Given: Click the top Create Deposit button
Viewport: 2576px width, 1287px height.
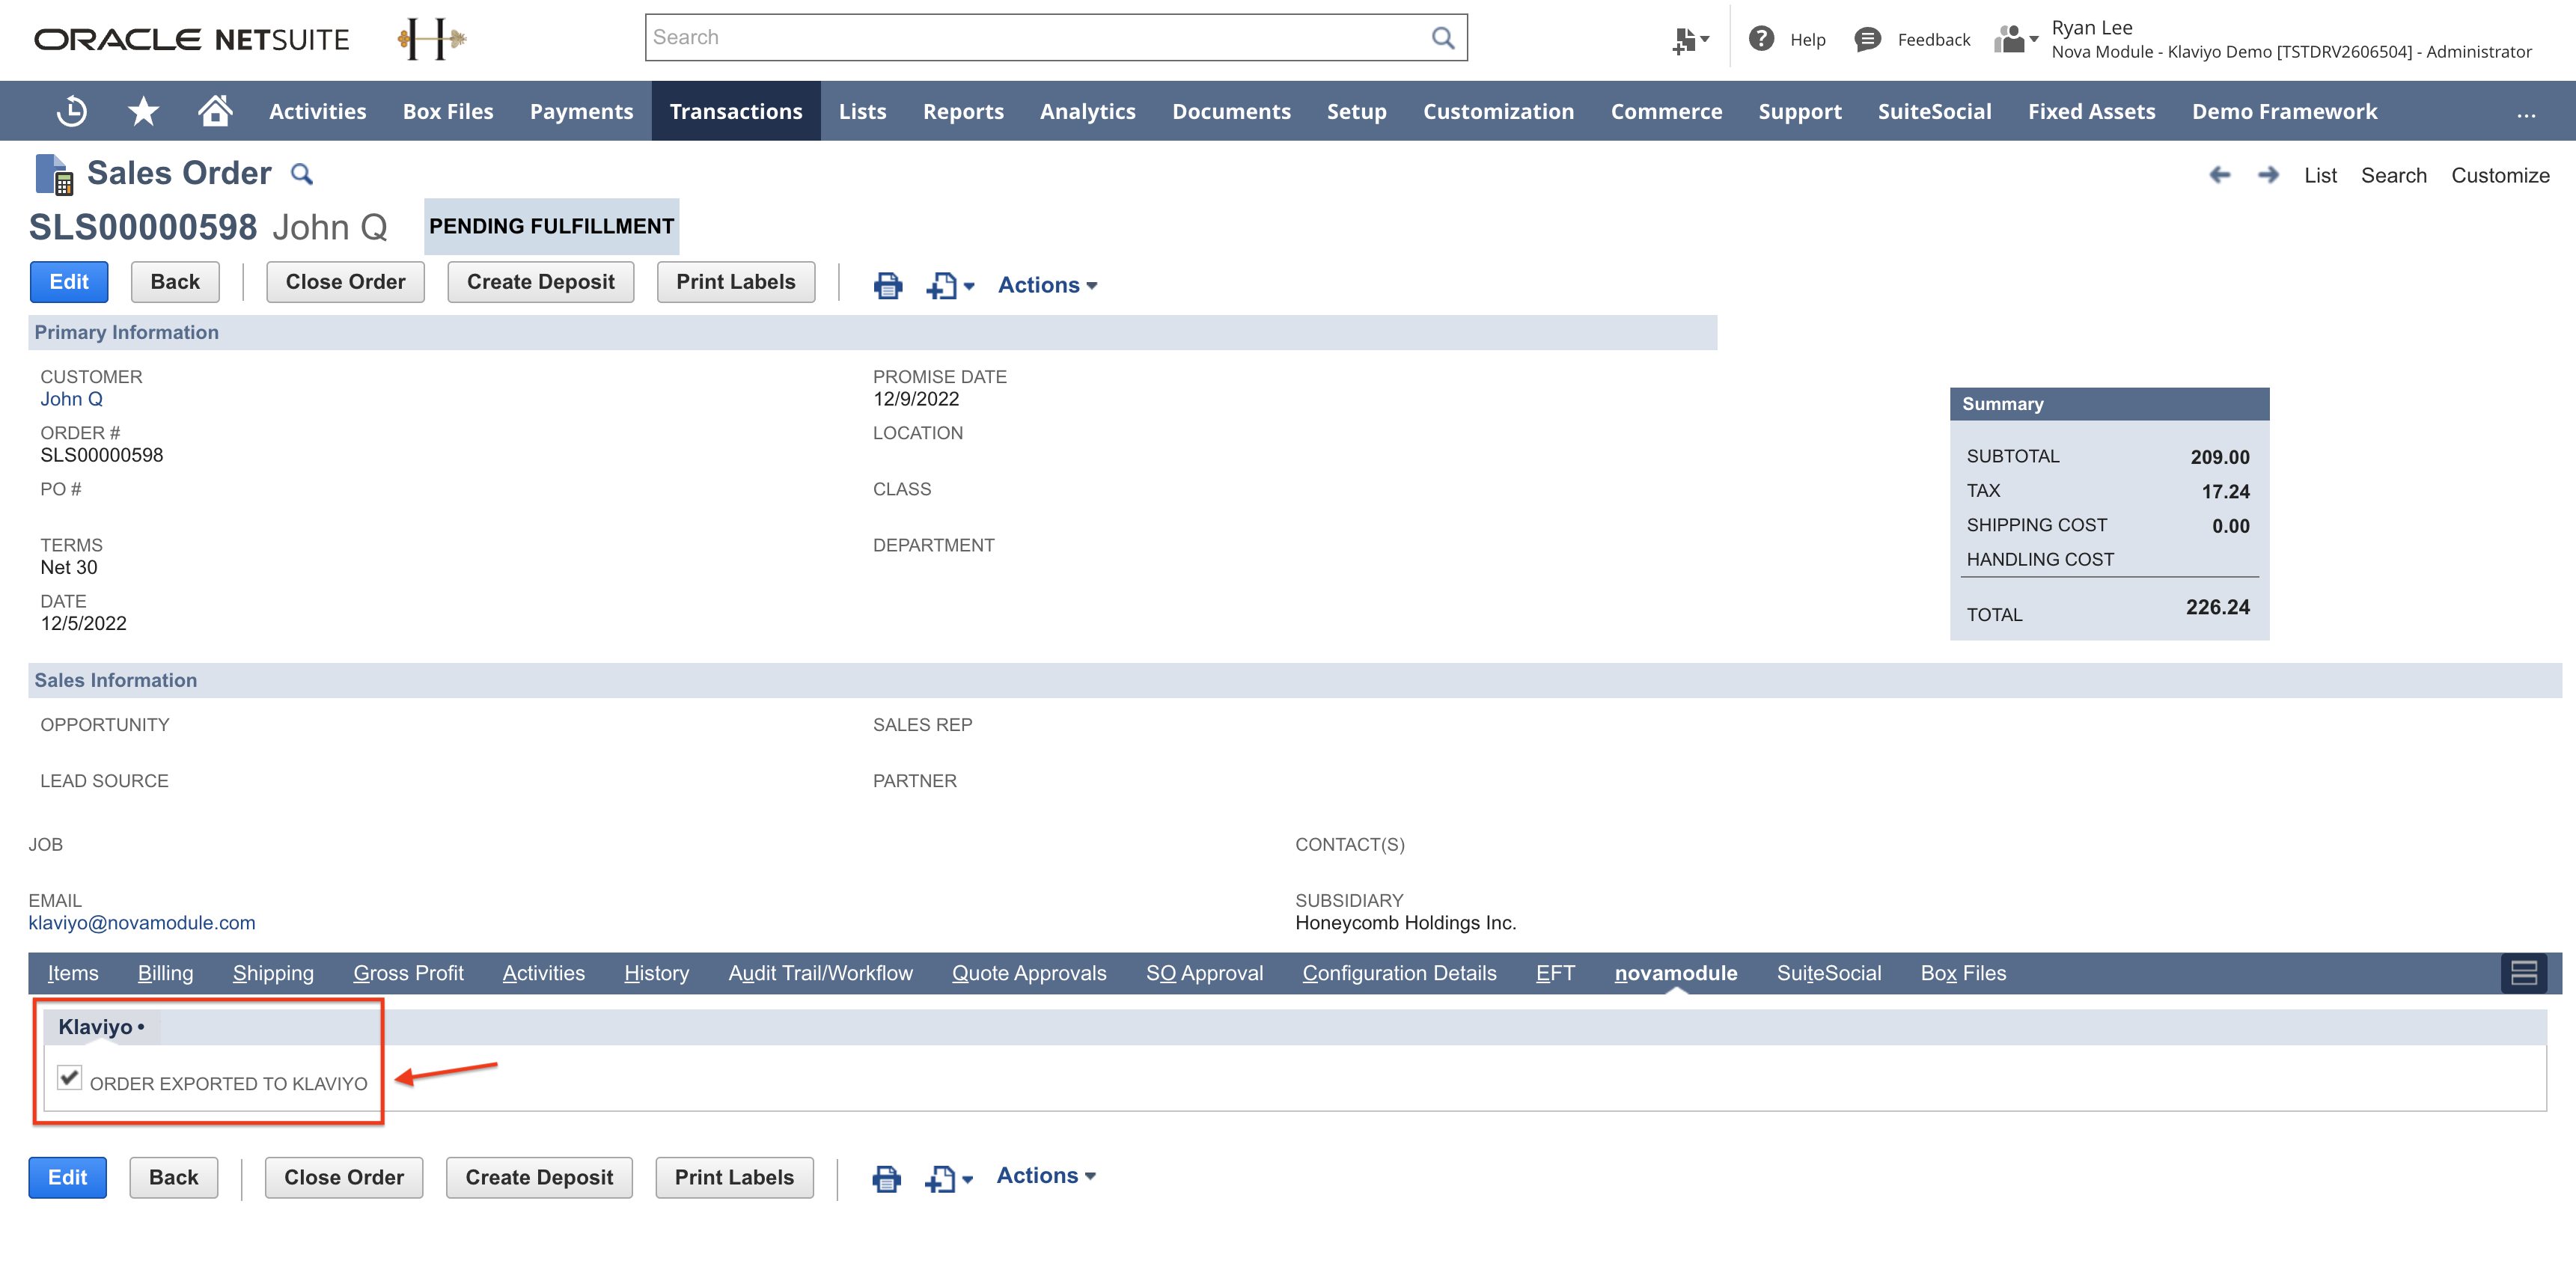Looking at the screenshot, I should coord(540,282).
